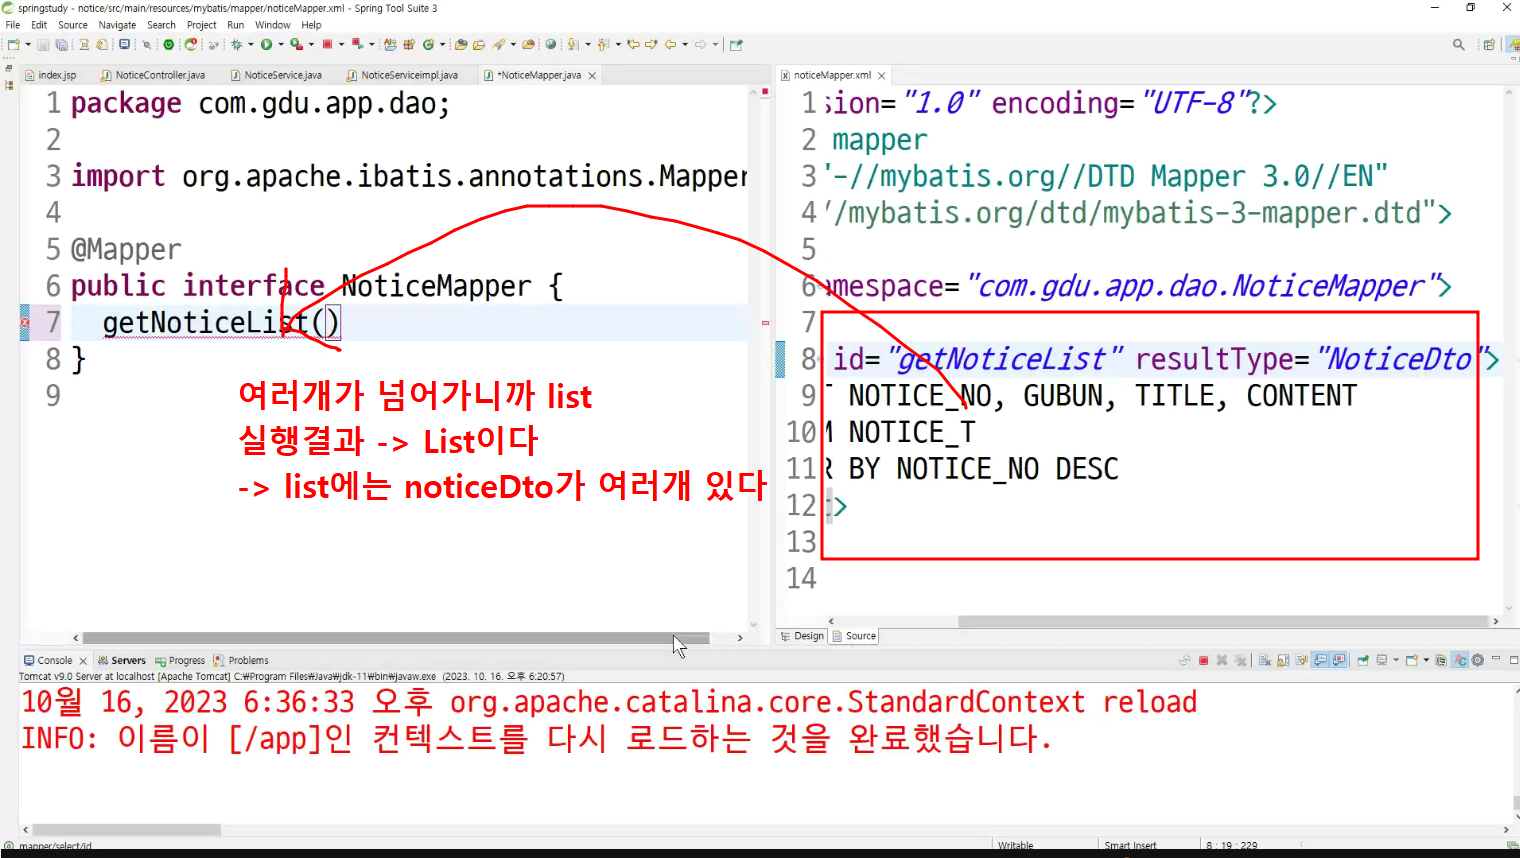The image size is (1520, 858).
Task: Open the dropdown arrow next to New
Action: click(x=28, y=45)
